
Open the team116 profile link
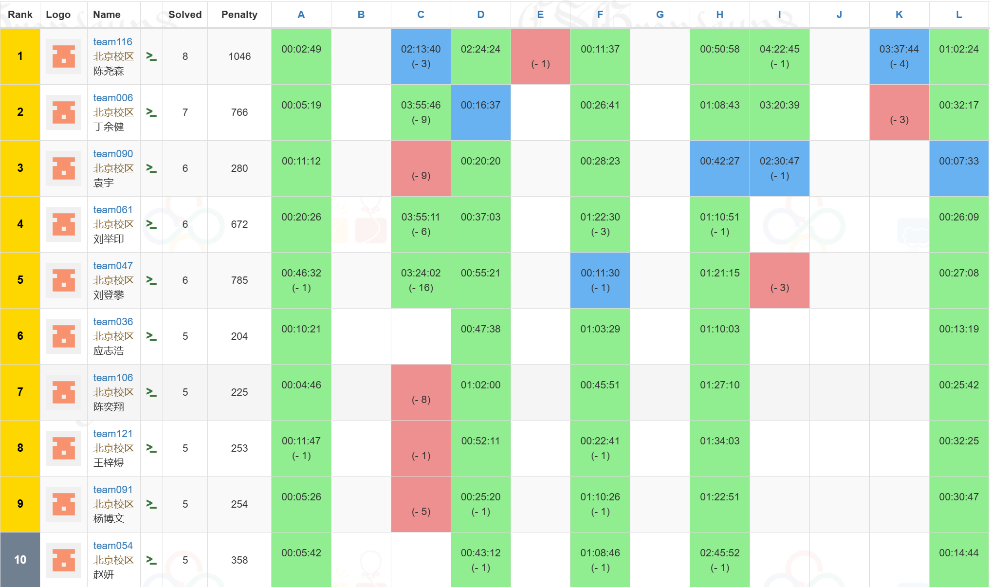tap(112, 42)
